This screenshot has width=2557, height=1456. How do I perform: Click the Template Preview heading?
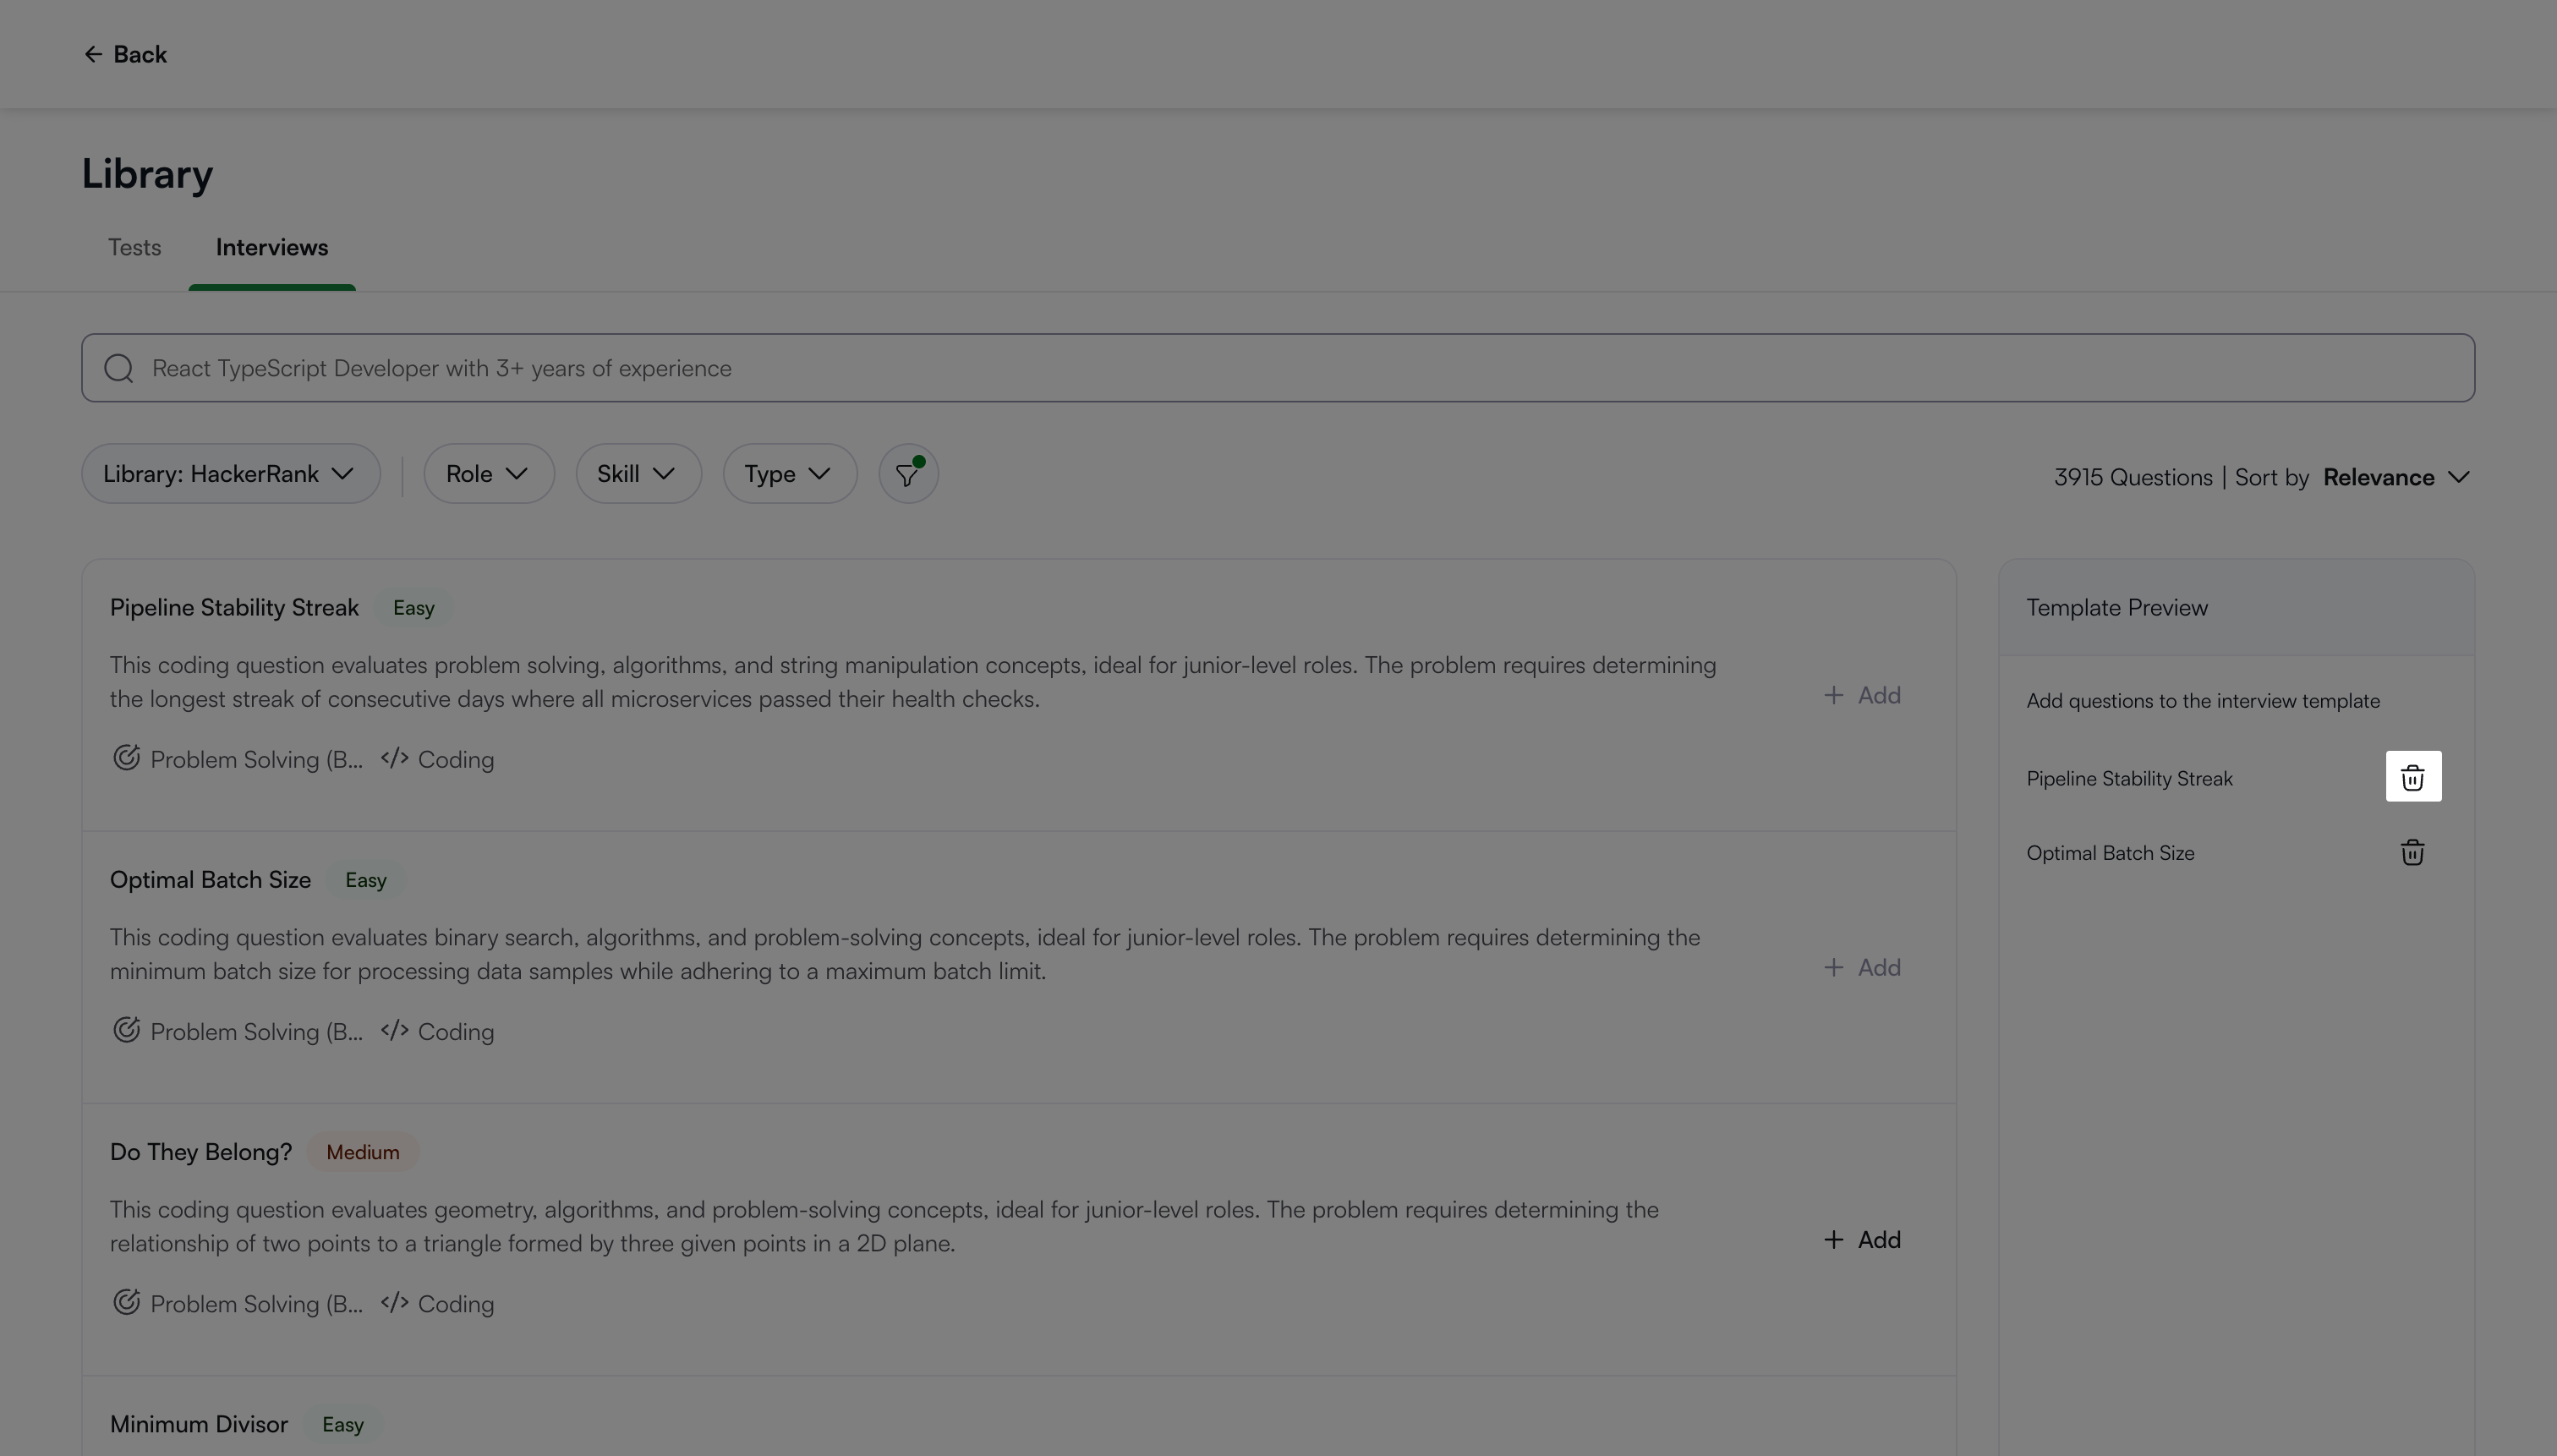coord(2117,608)
